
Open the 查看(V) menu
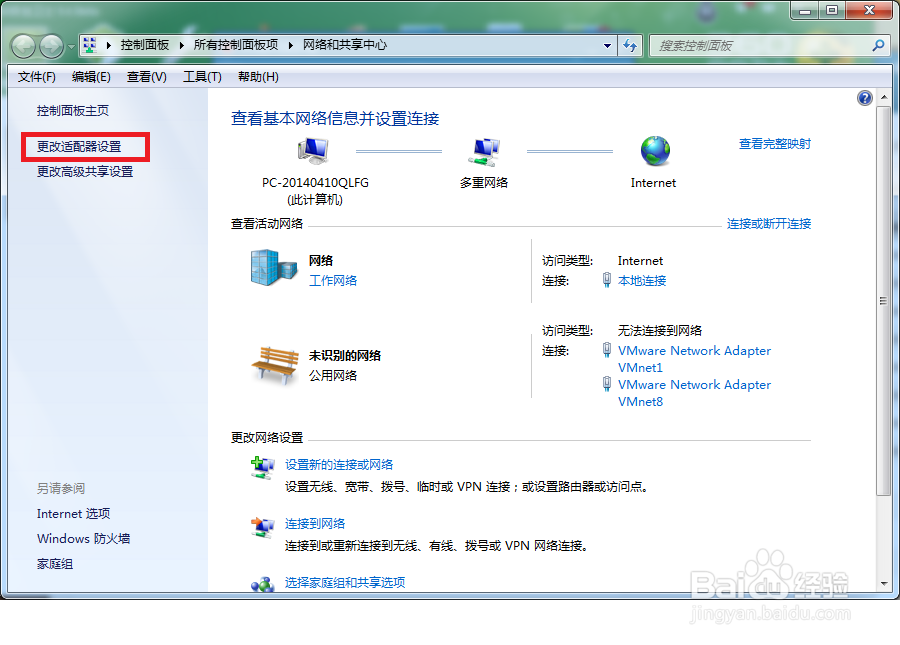(x=148, y=76)
